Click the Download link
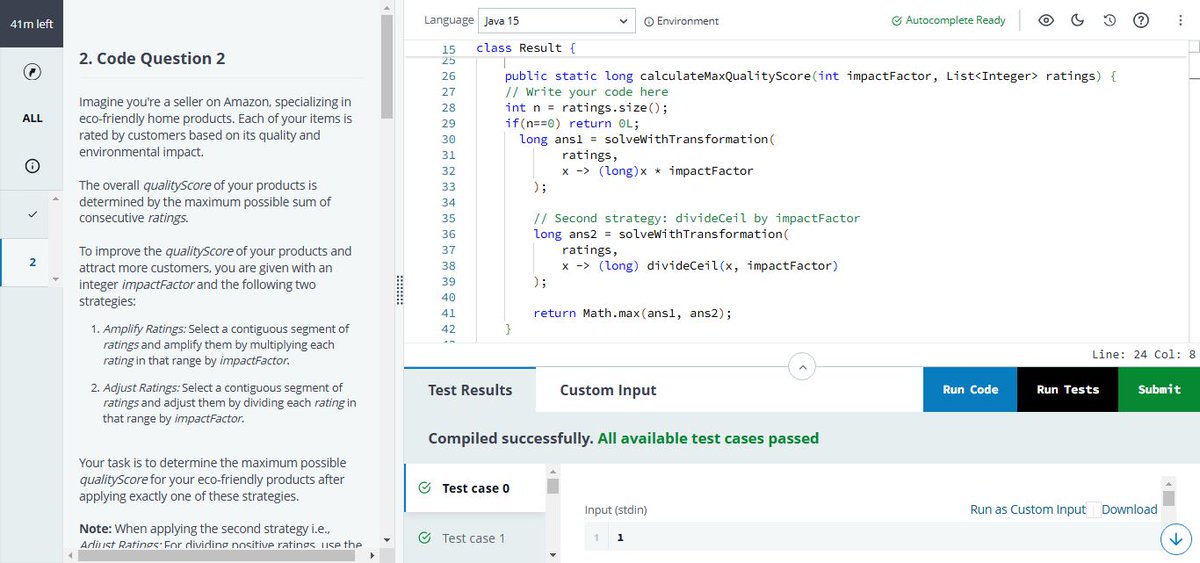The image size is (1200, 563). [x=1129, y=509]
